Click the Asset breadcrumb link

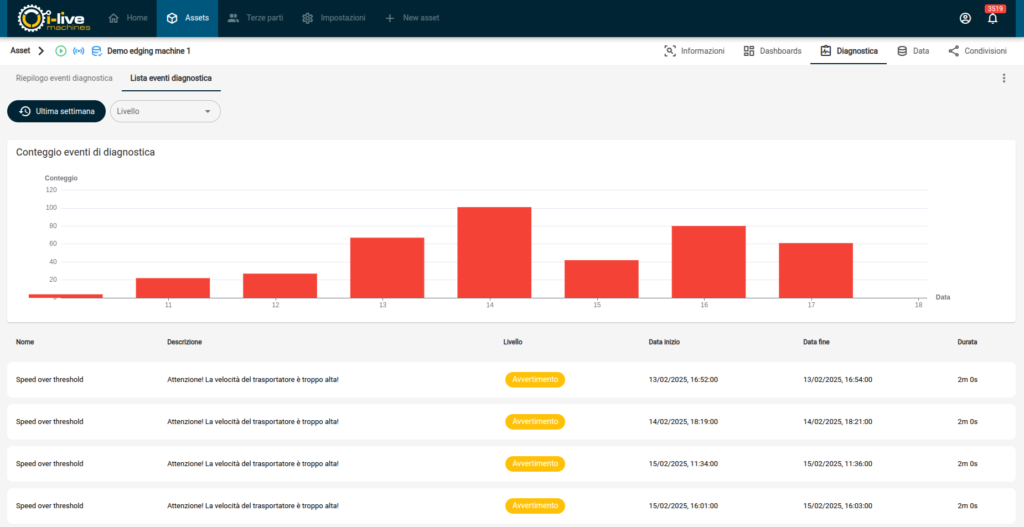click(20, 51)
